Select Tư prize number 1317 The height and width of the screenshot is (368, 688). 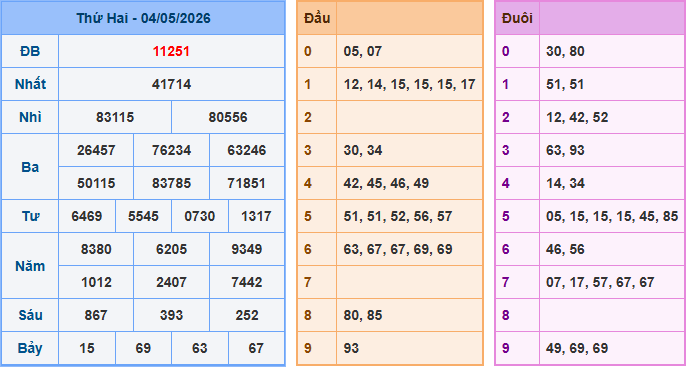256,216
